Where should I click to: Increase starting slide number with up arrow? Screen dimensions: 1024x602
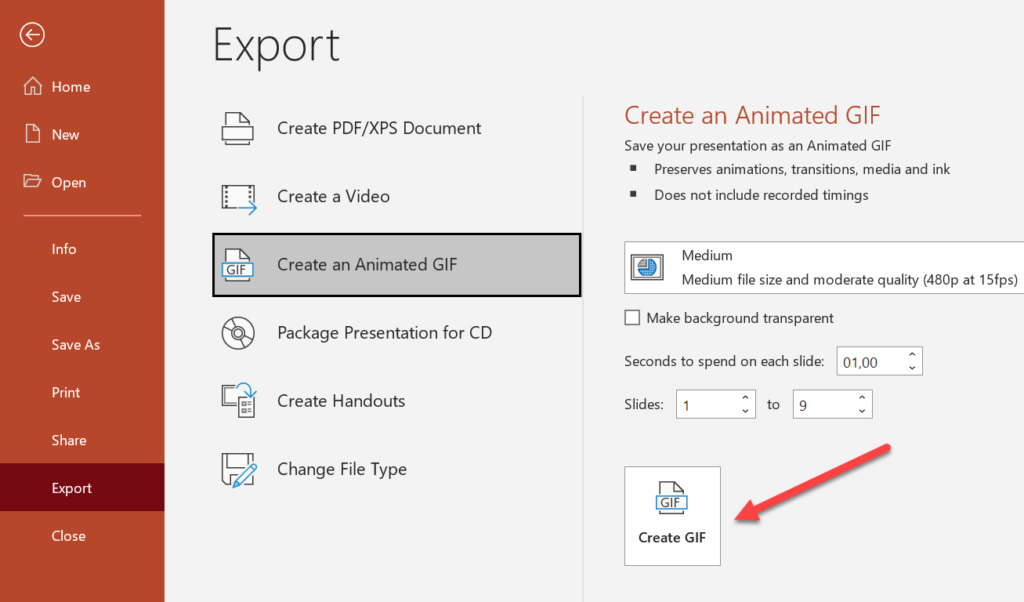click(x=745, y=397)
